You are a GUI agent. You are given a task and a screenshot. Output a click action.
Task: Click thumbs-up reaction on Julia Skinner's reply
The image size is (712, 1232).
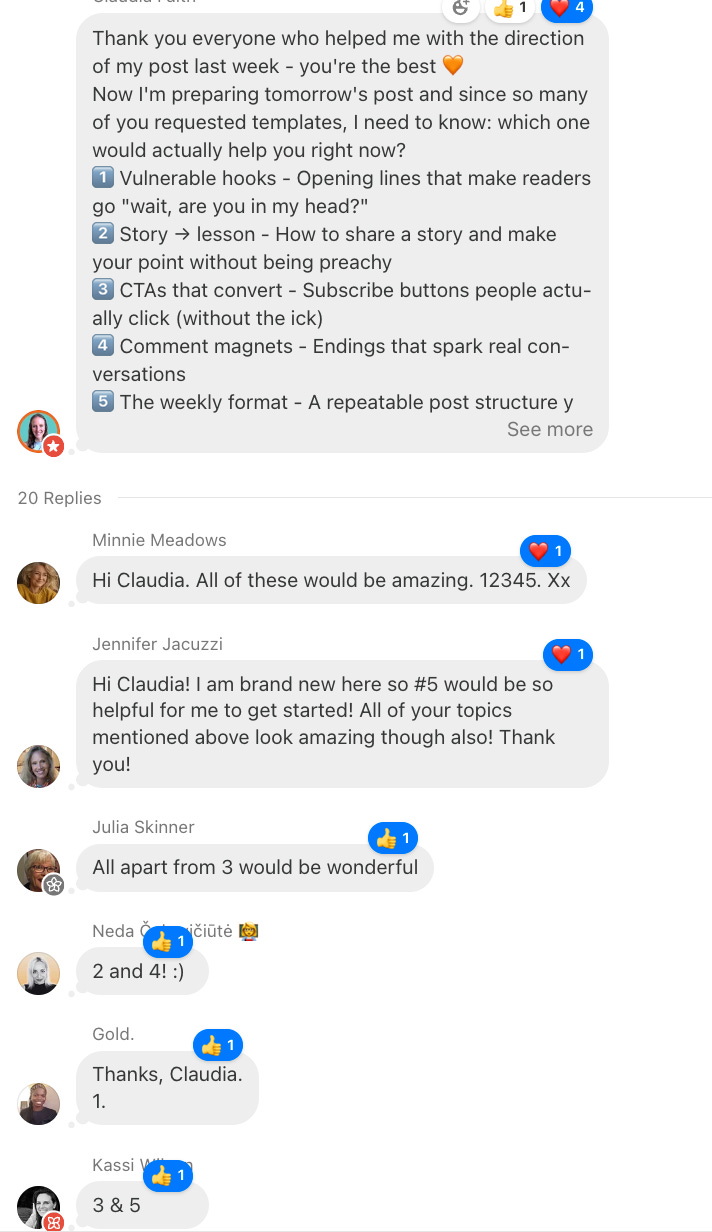pyautogui.click(x=393, y=838)
